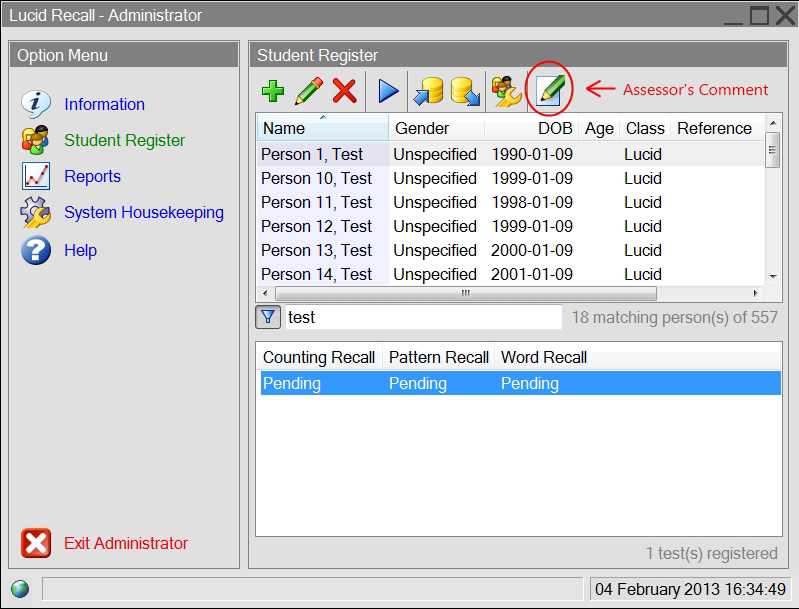The height and width of the screenshot is (609, 799).
Task: Click the red X Delete Student icon
Action: (x=344, y=91)
